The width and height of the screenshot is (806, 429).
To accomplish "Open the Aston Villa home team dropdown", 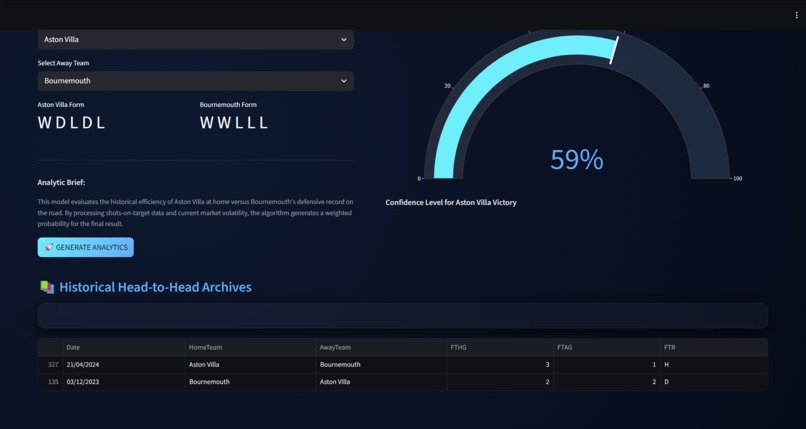I will [x=195, y=40].
